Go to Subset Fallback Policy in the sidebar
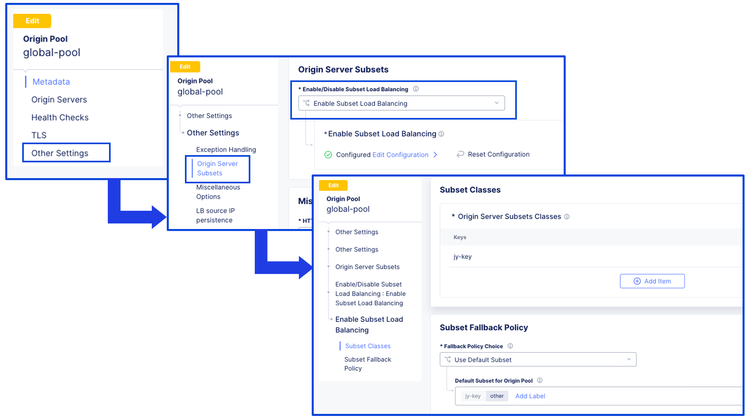This screenshot has width=749, height=420. (x=367, y=364)
